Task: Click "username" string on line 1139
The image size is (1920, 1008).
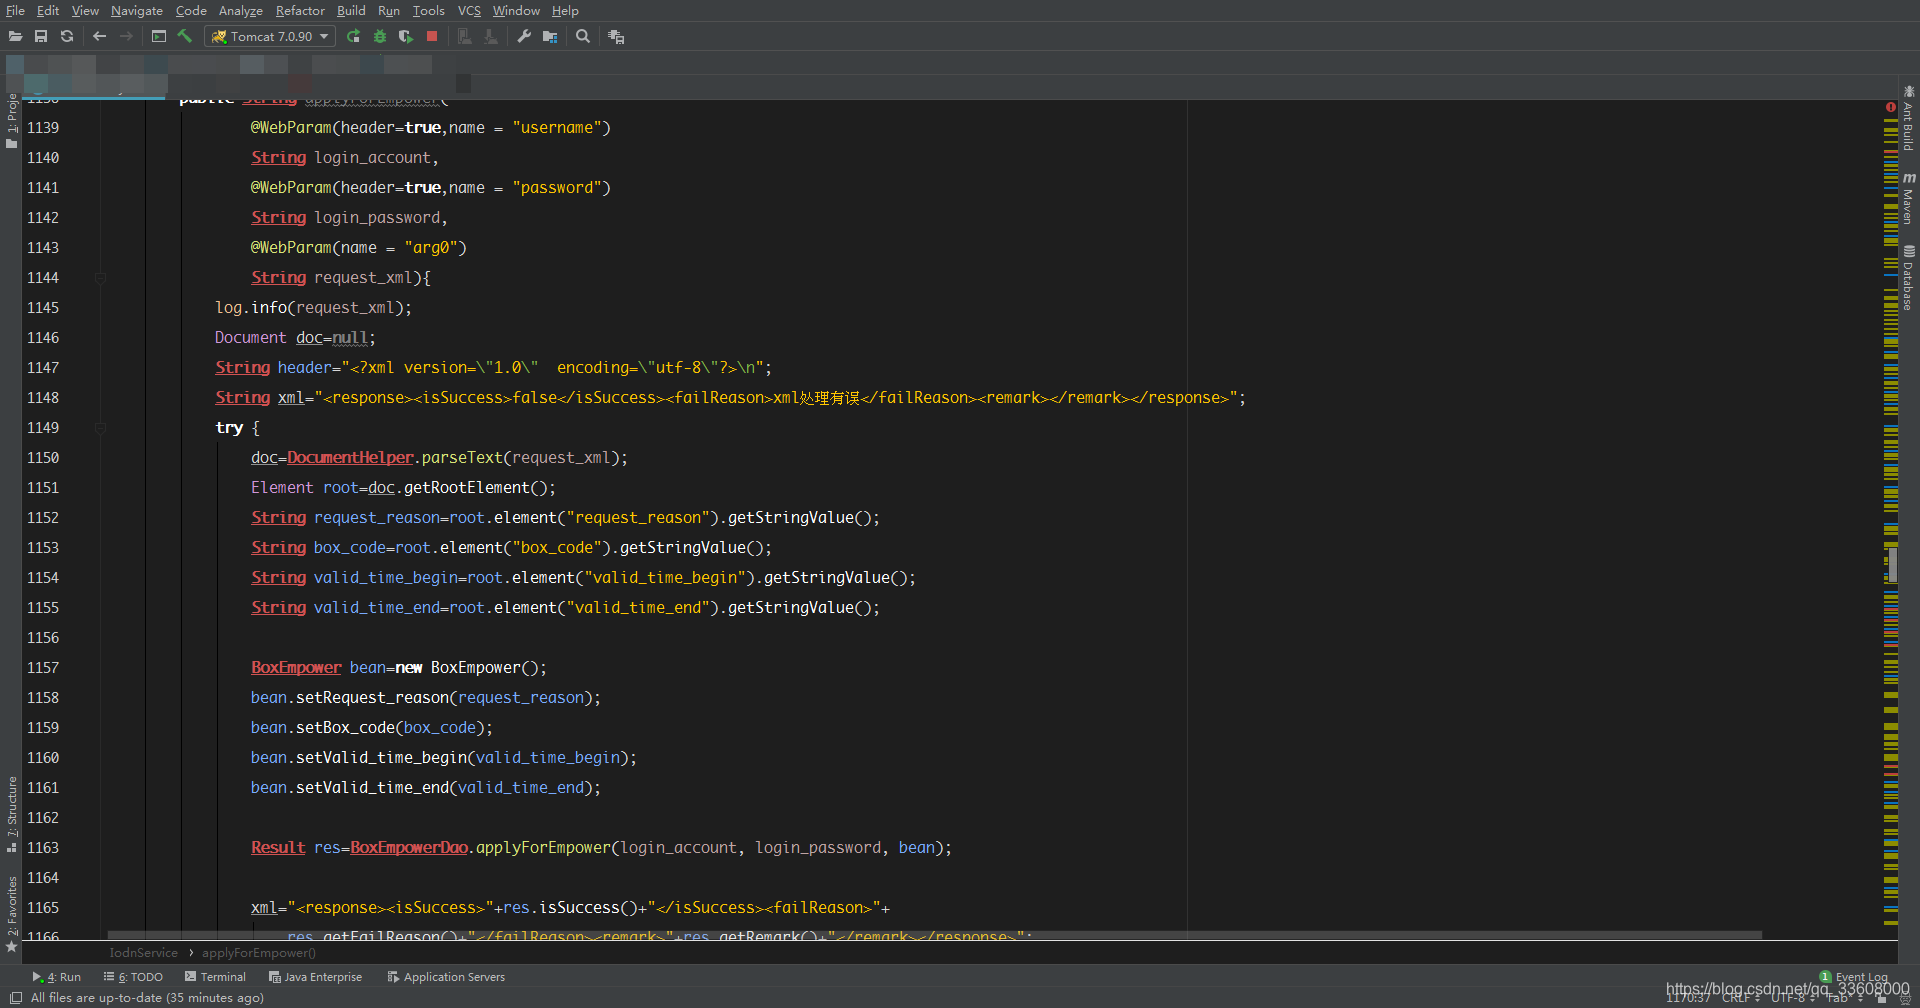Action: pyautogui.click(x=557, y=128)
